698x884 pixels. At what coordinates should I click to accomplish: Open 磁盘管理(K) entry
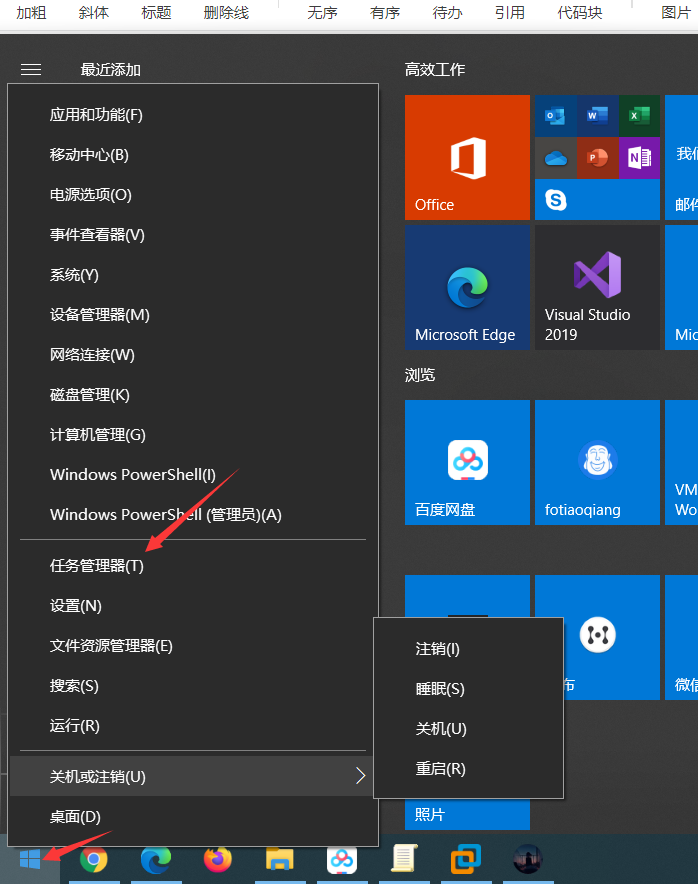[193, 395]
